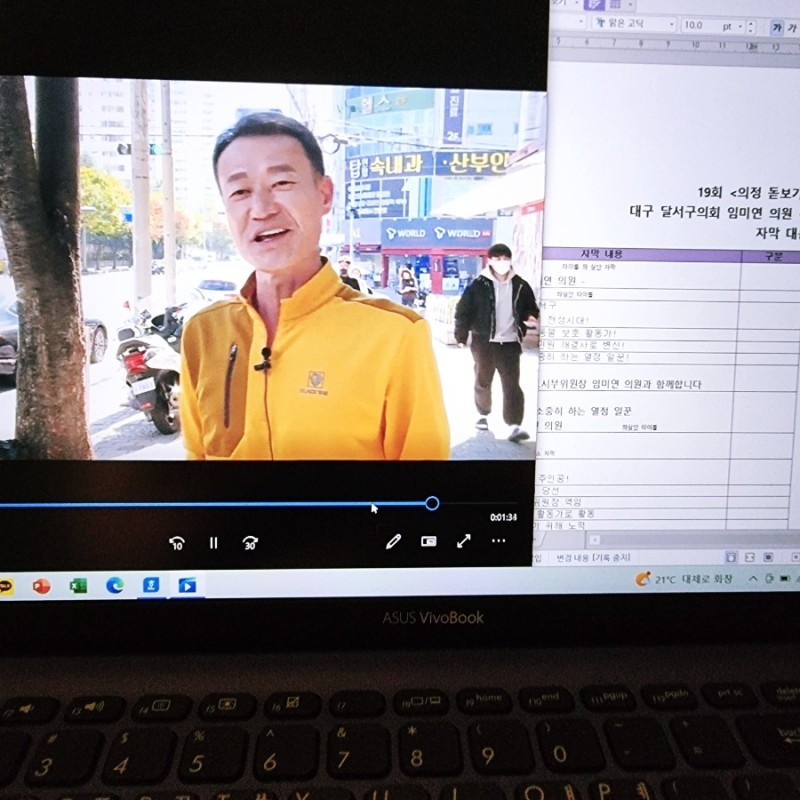Click the '19회 <의정 돋보기' title line
The height and width of the screenshot is (800, 800).
coord(748,193)
